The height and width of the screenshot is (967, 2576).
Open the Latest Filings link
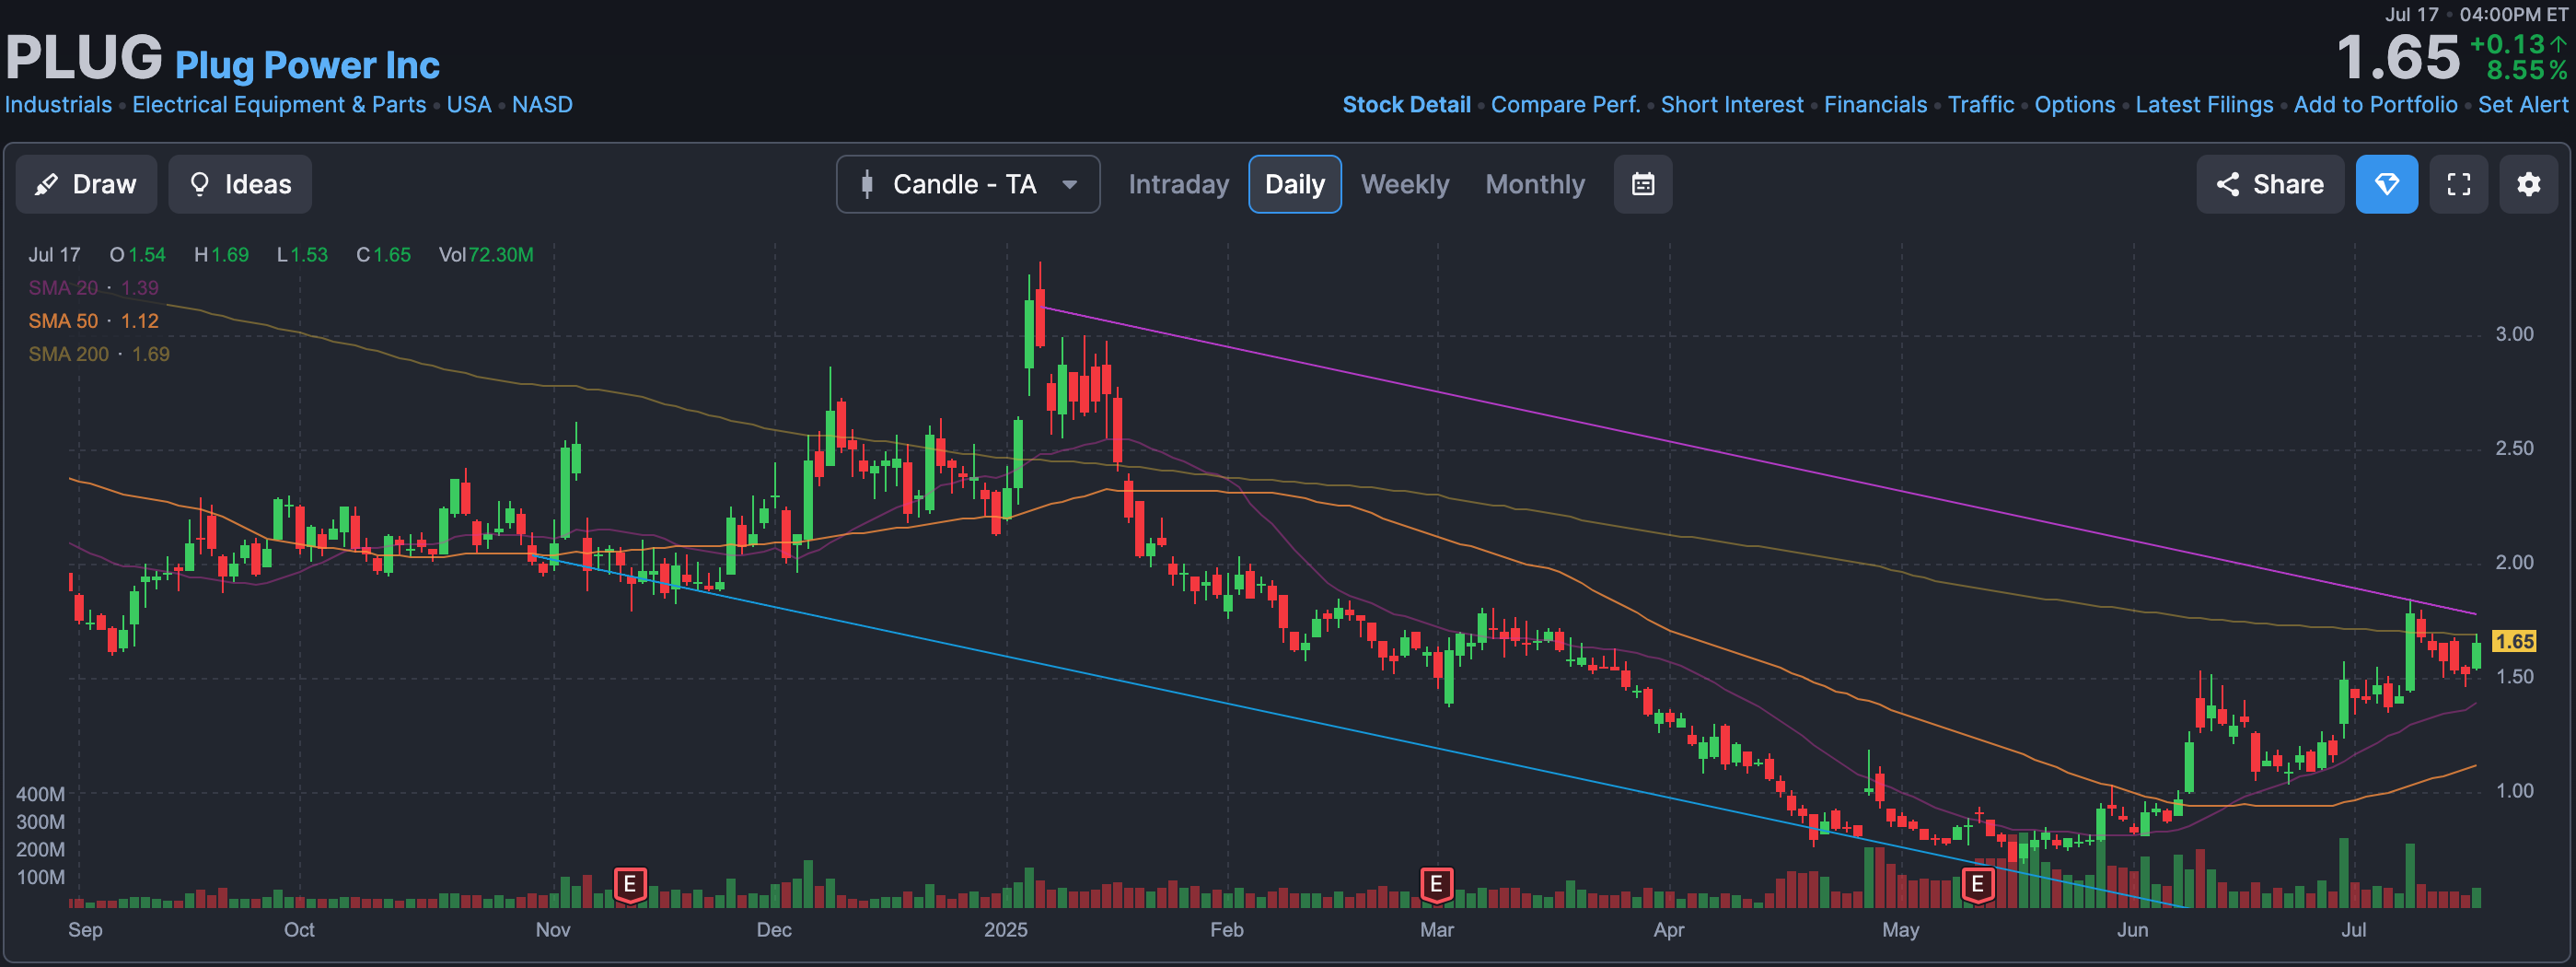point(2204,105)
